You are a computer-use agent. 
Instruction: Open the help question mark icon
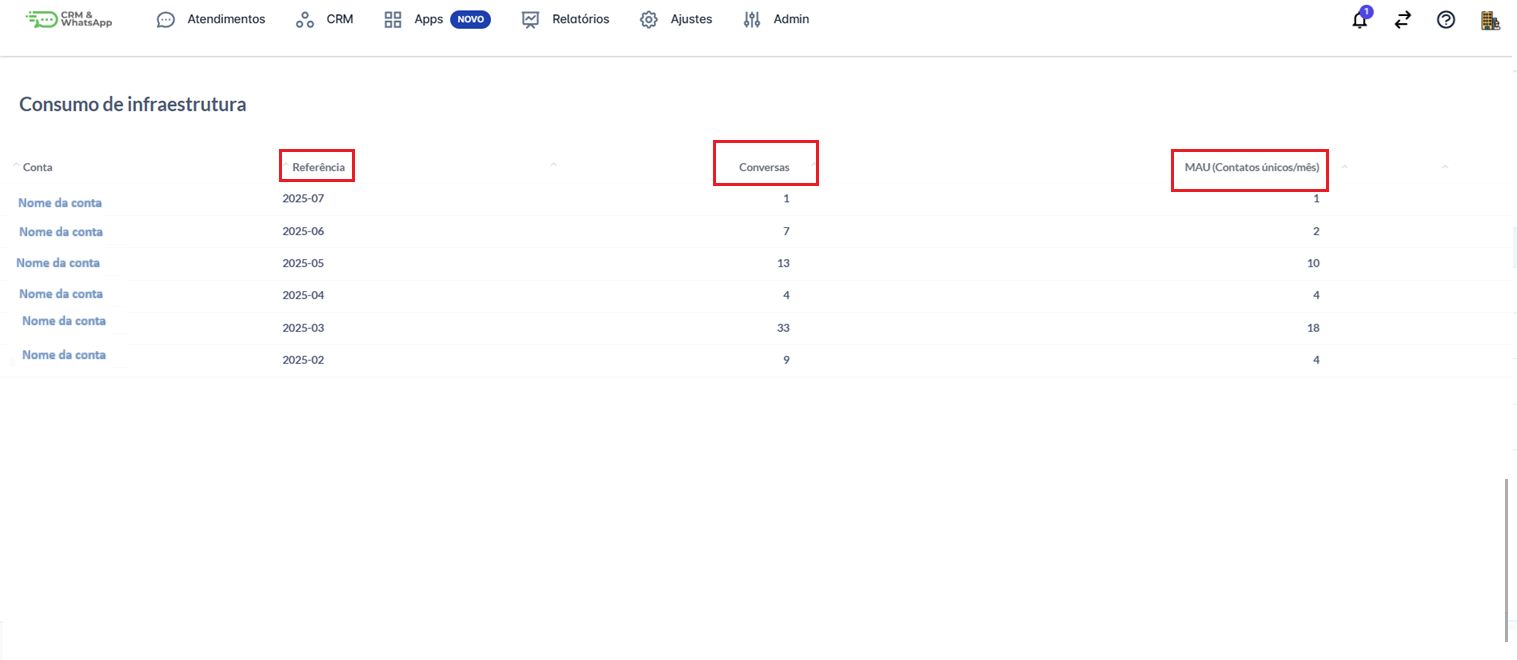[1446, 20]
